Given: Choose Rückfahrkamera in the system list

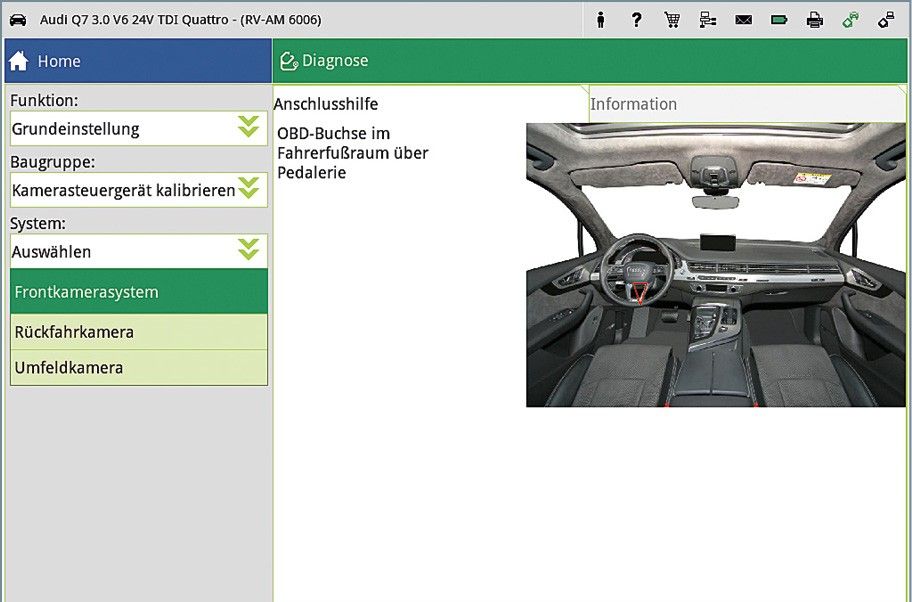Looking at the screenshot, I should tap(139, 332).
